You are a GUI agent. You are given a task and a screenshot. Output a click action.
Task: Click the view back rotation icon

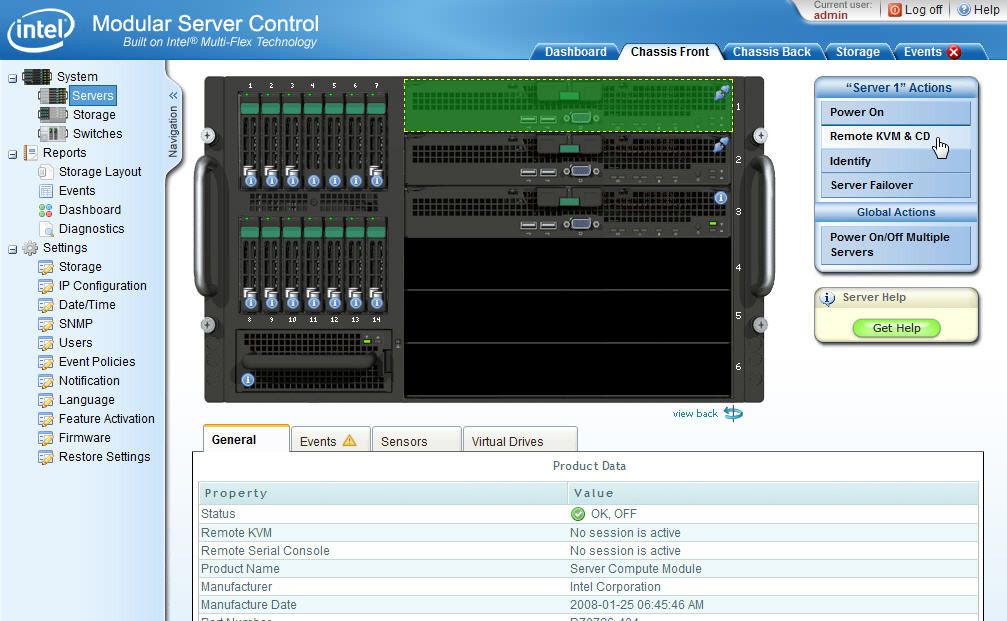click(732, 412)
